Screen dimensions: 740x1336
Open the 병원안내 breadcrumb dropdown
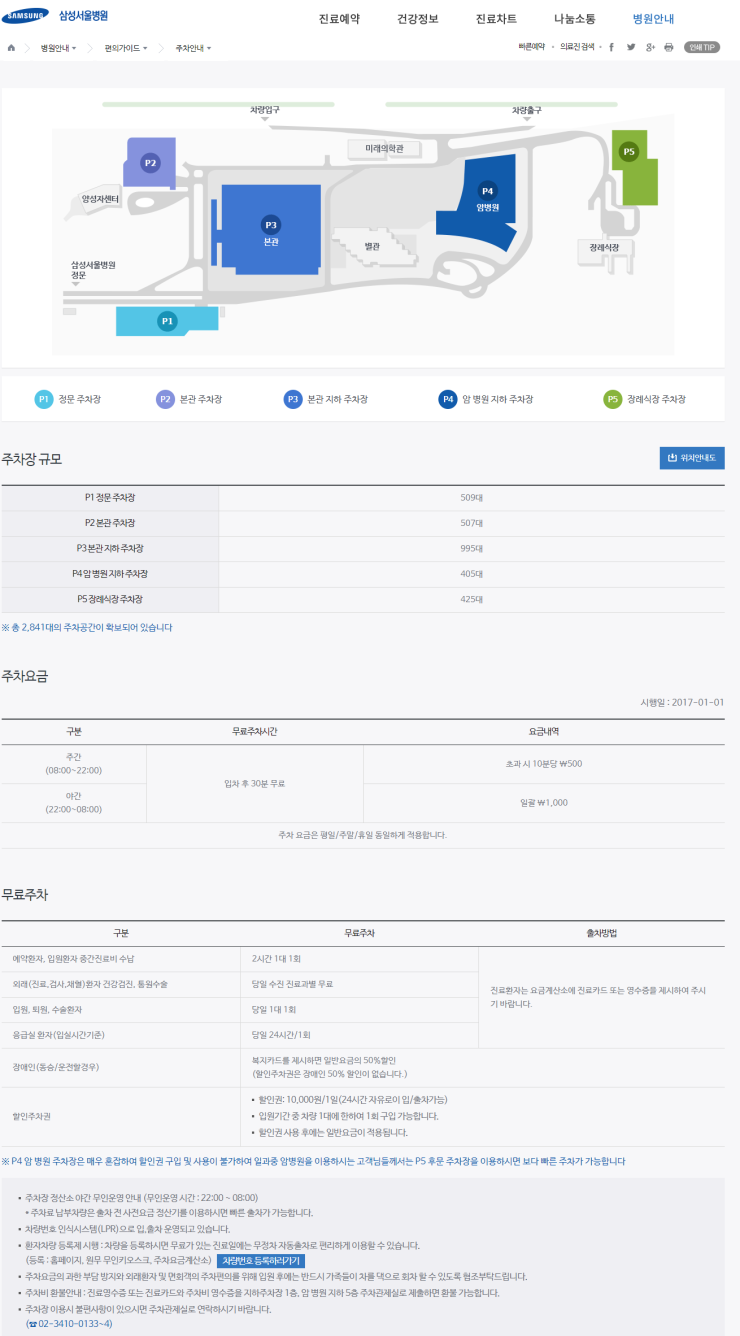coord(58,48)
